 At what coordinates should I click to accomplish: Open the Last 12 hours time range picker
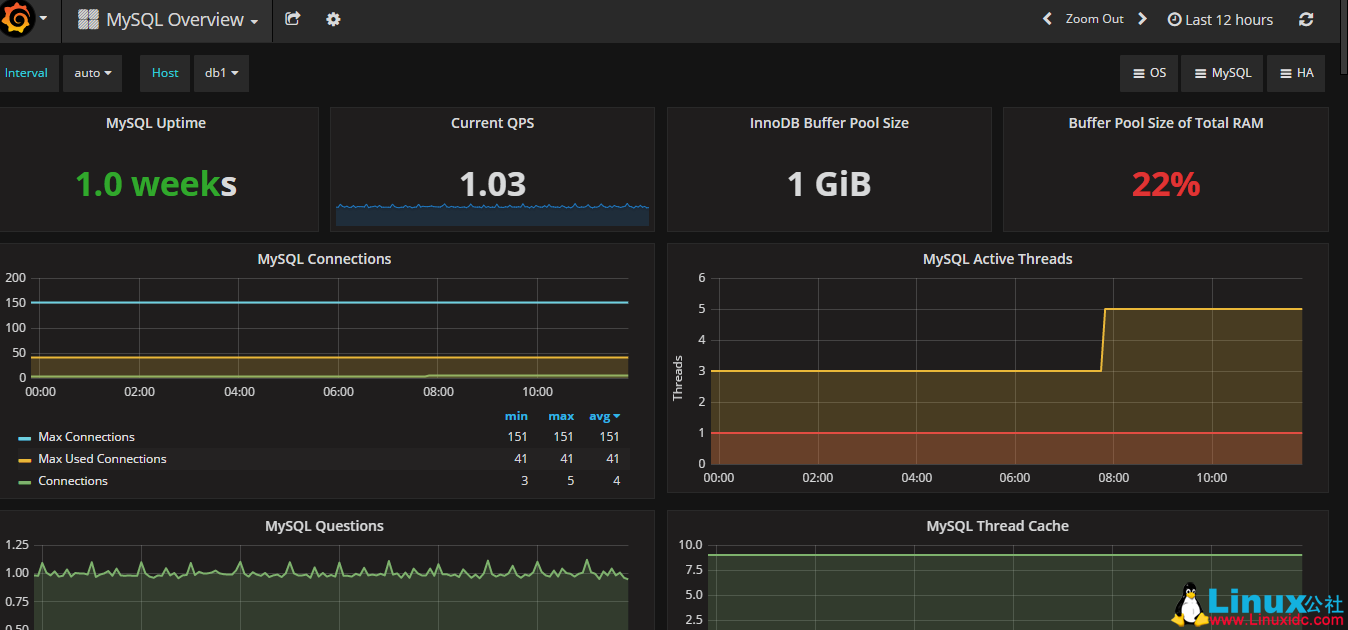[1230, 18]
